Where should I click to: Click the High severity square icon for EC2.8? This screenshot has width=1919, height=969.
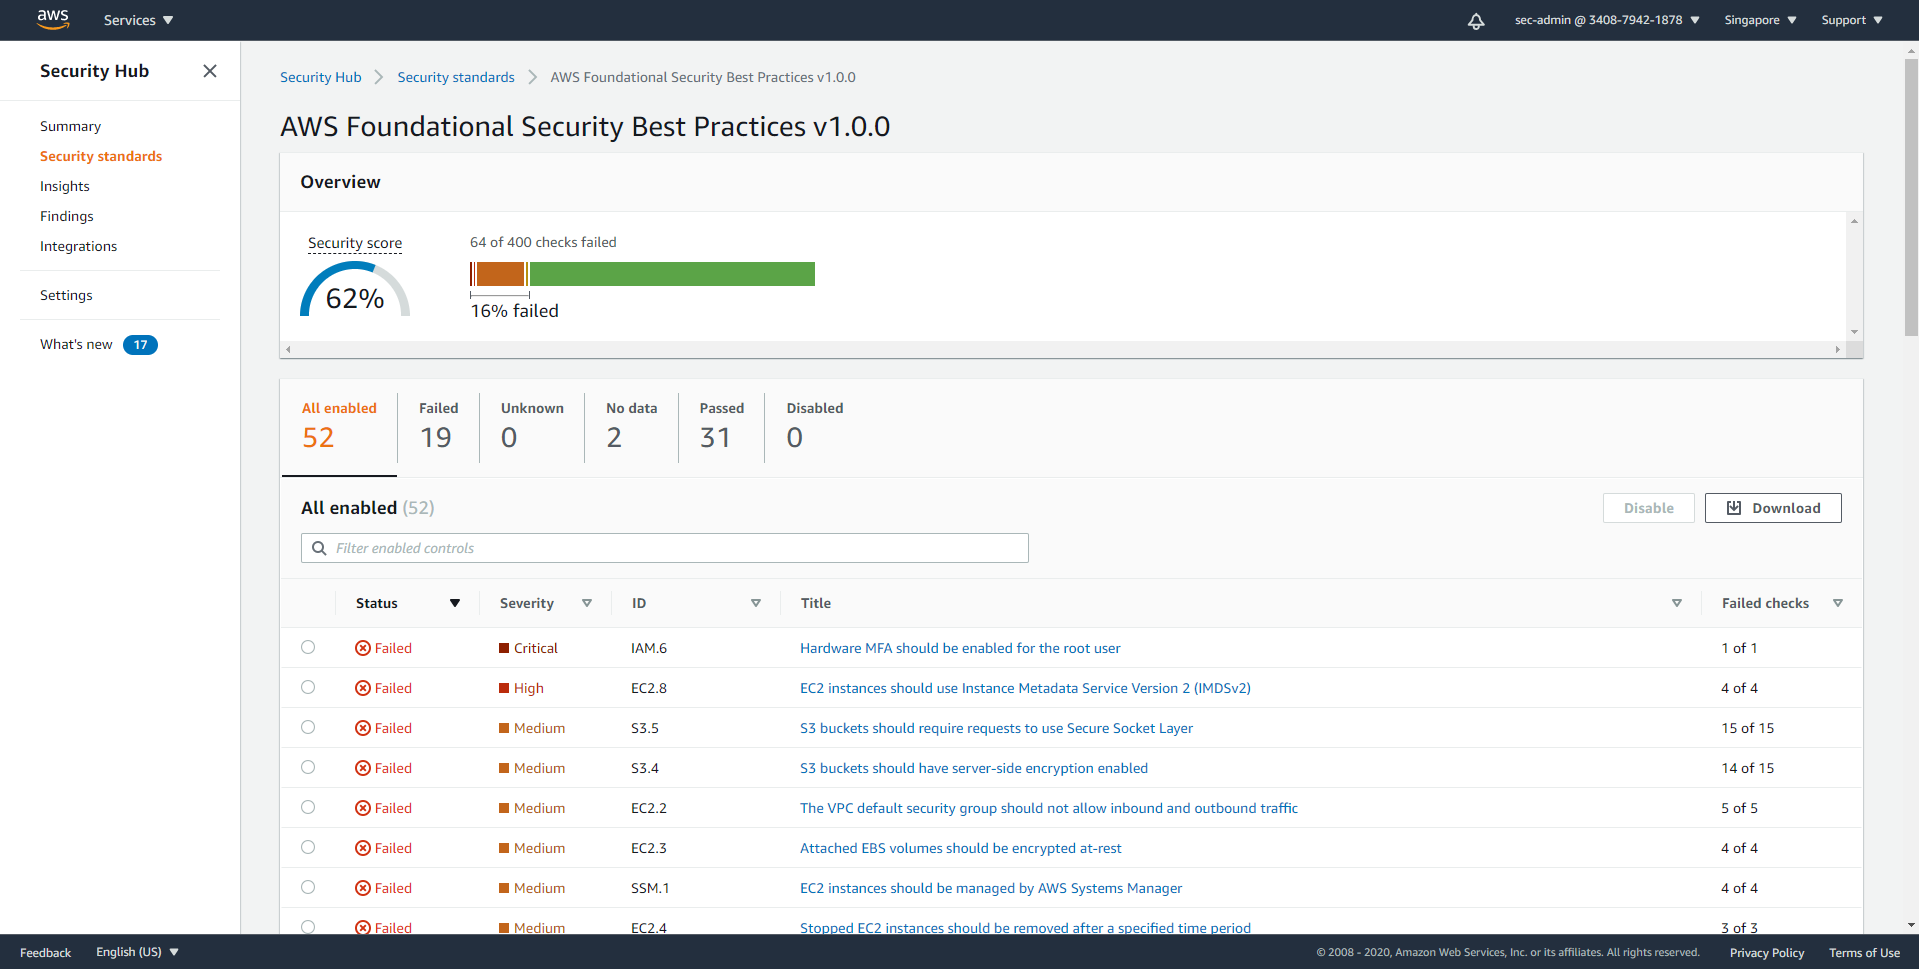(504, 688)
